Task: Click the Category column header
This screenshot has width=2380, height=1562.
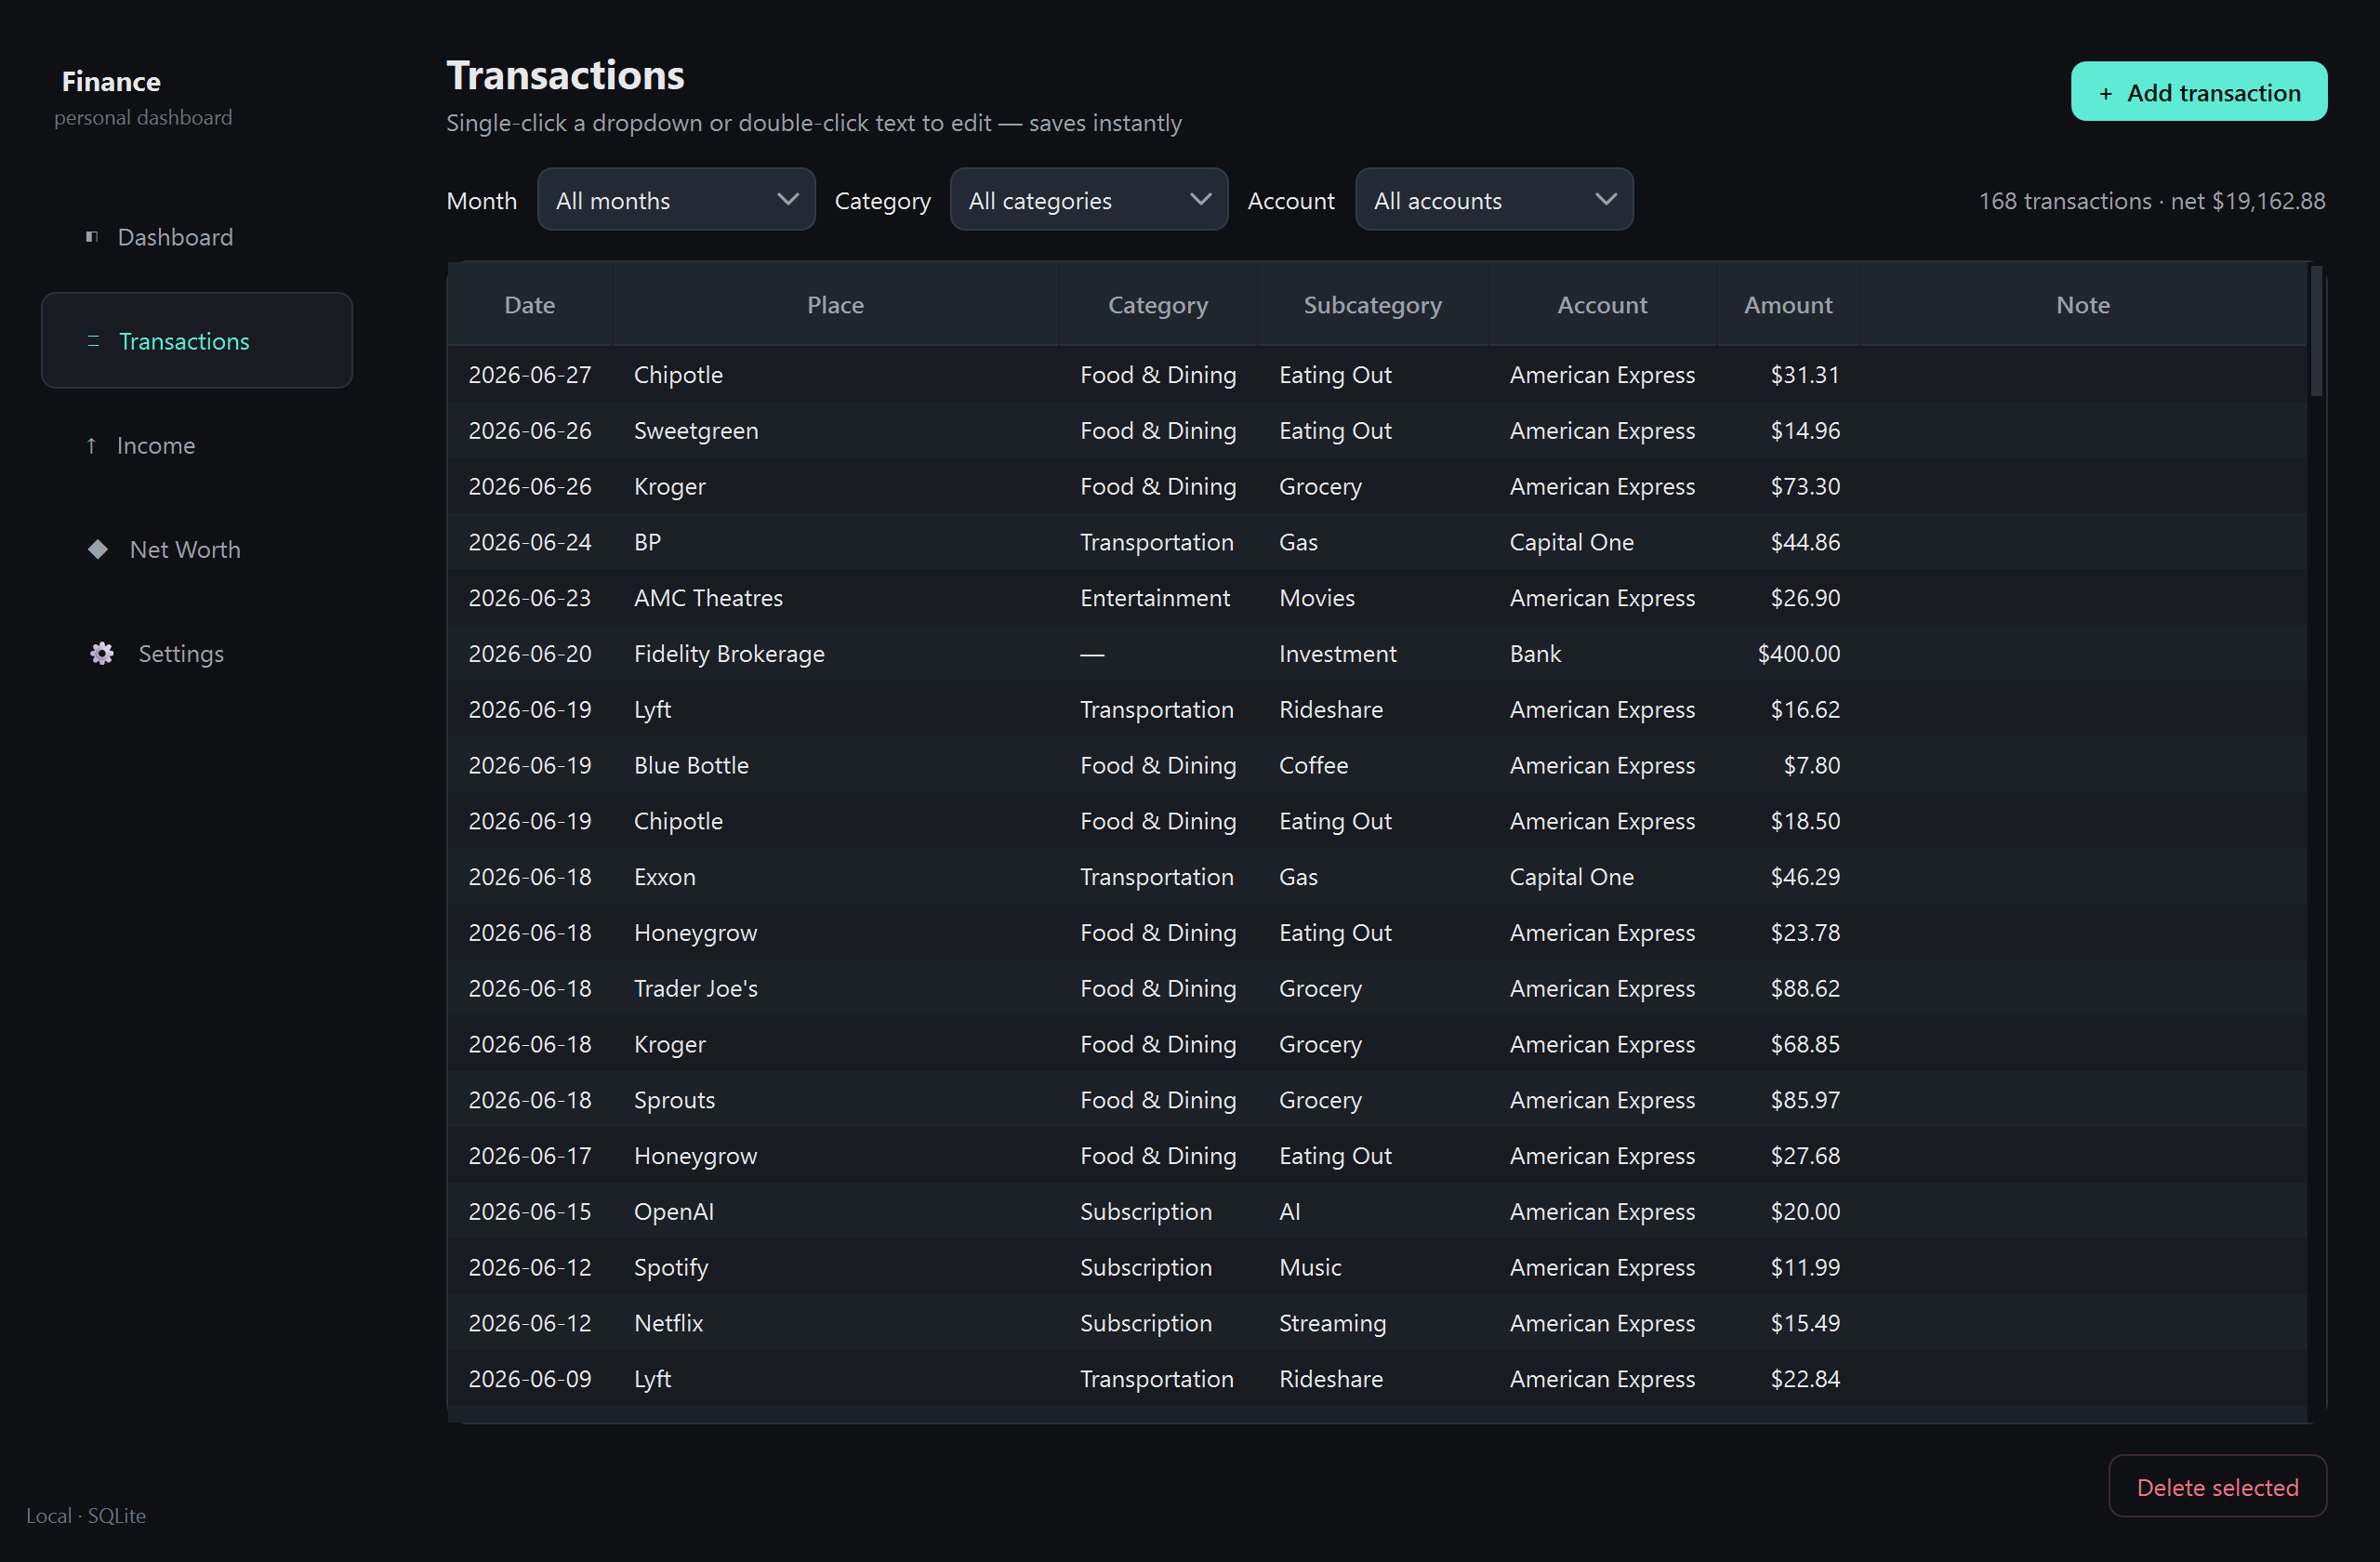Action: pyautogui.click(x=1158, y=305)
